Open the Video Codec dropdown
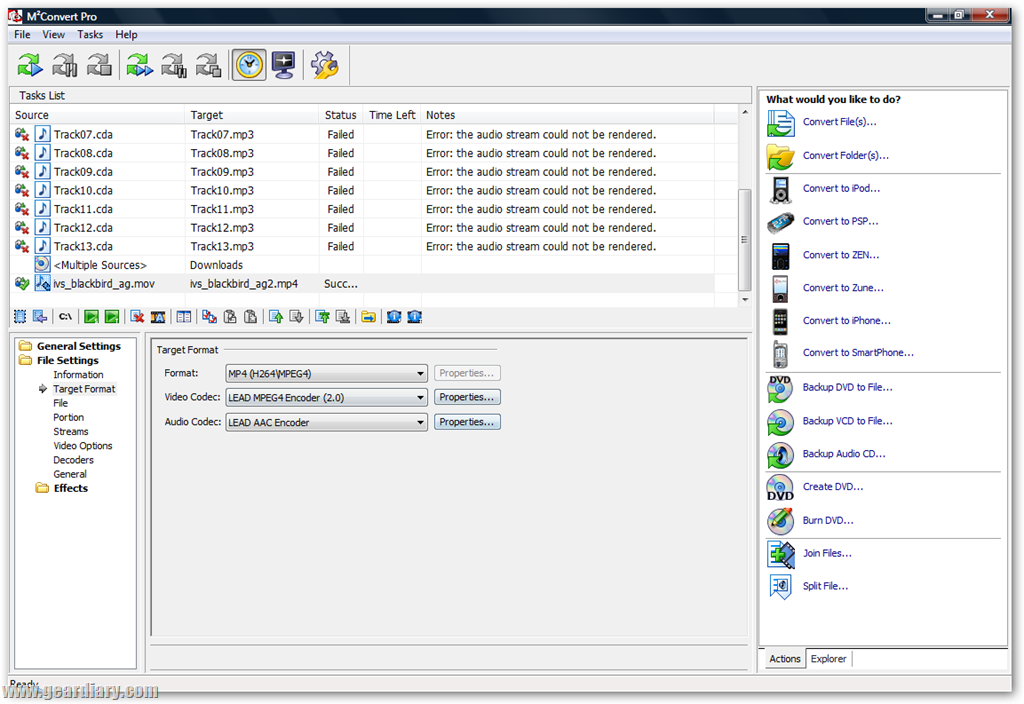The height and width of the screenshot is (704, 1024). (x=327, y=398)
